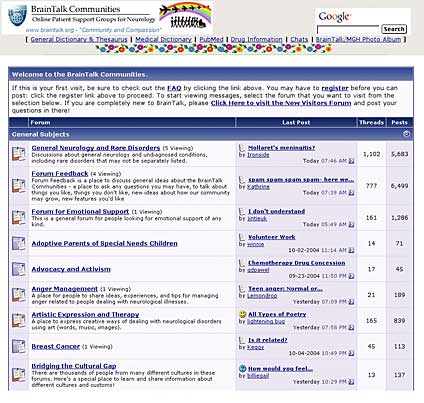Image resolution: width=424 pixels, height=403 pixels.
Task: Click the BrainTalk shield logo
Action: click(17, 16)
